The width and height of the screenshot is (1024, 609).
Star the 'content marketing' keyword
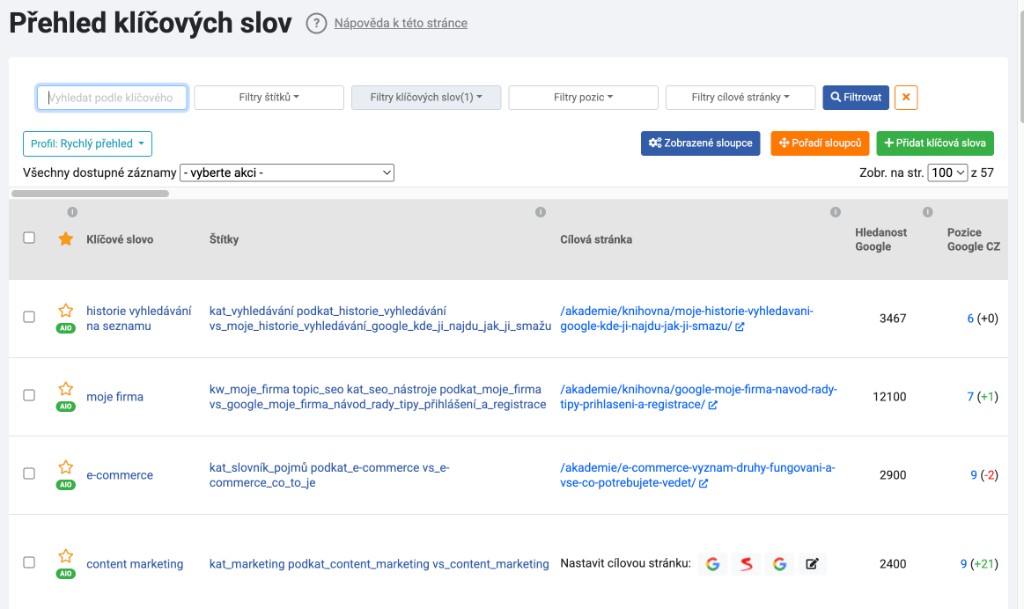pyautogui.click(x=66, y=555)
